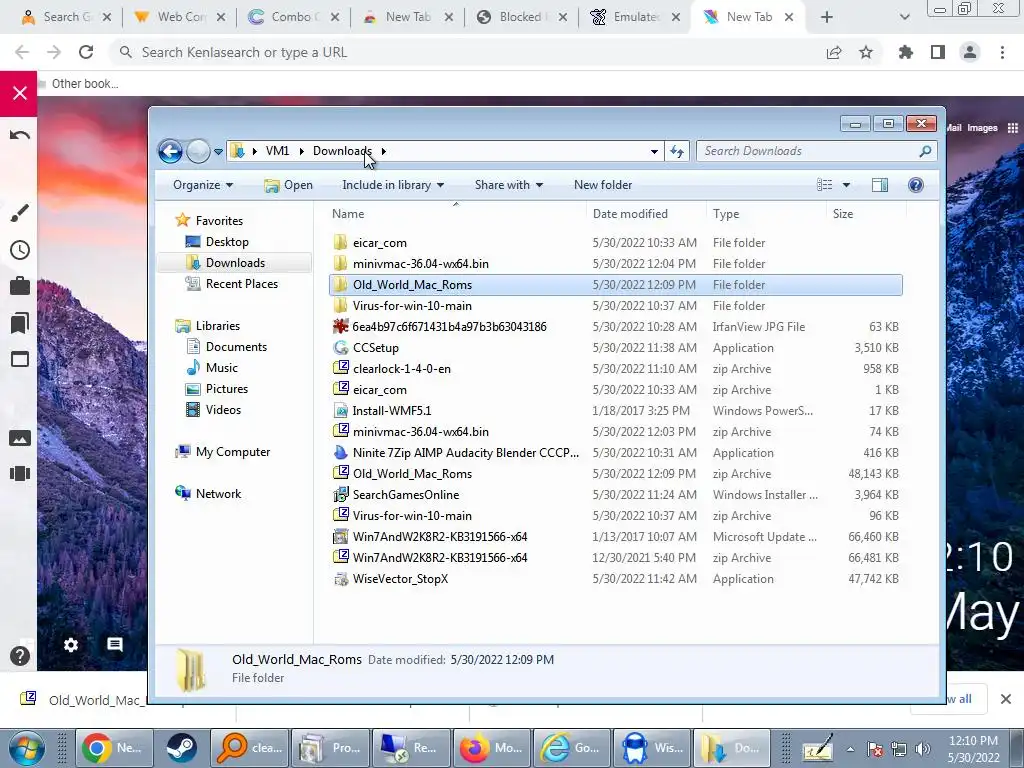Select the CCSetup application
The width and height of the screenshot is (1024, 768).
pyautogui.click(x=615, y=347)
